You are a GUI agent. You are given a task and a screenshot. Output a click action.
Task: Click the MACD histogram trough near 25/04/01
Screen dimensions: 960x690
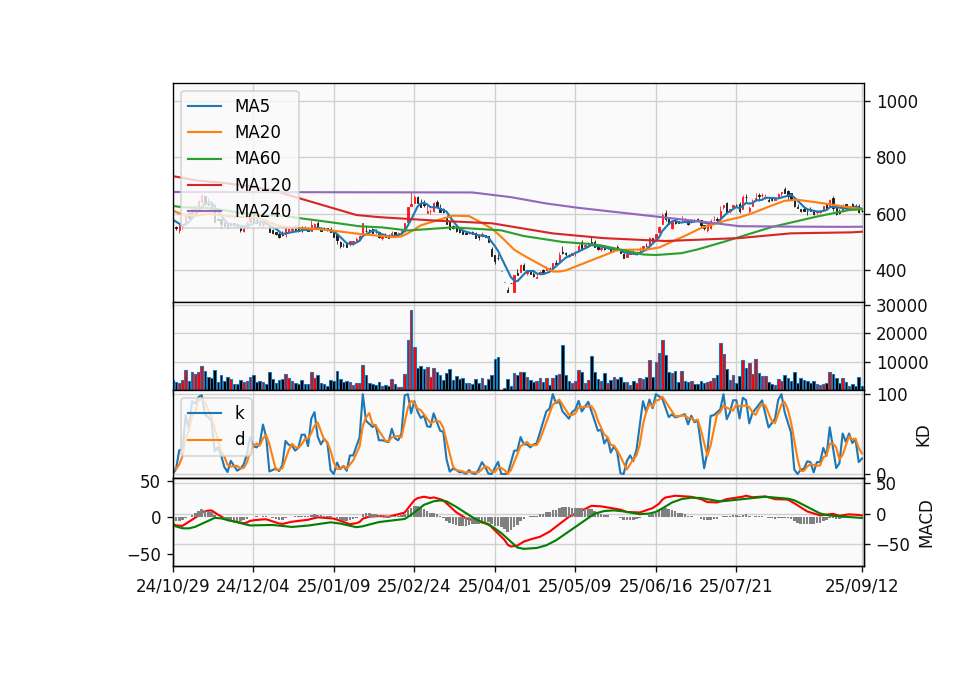506,523
